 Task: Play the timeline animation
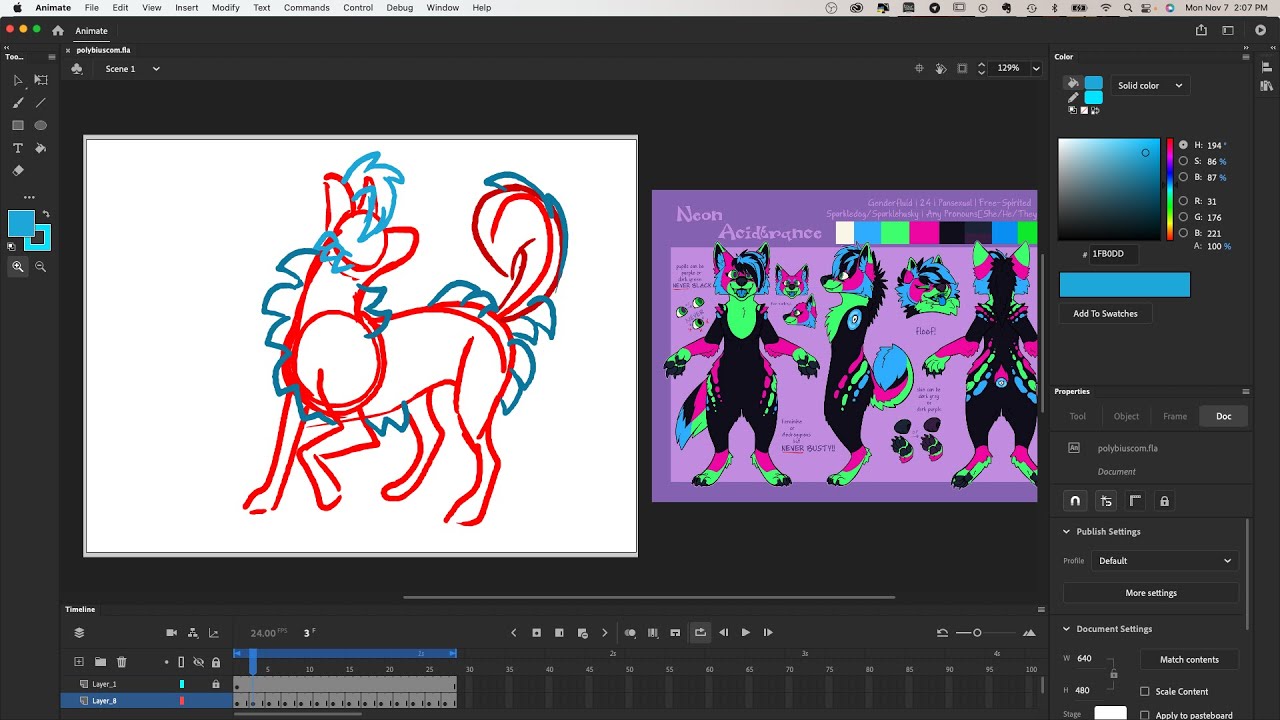[746, 633]
